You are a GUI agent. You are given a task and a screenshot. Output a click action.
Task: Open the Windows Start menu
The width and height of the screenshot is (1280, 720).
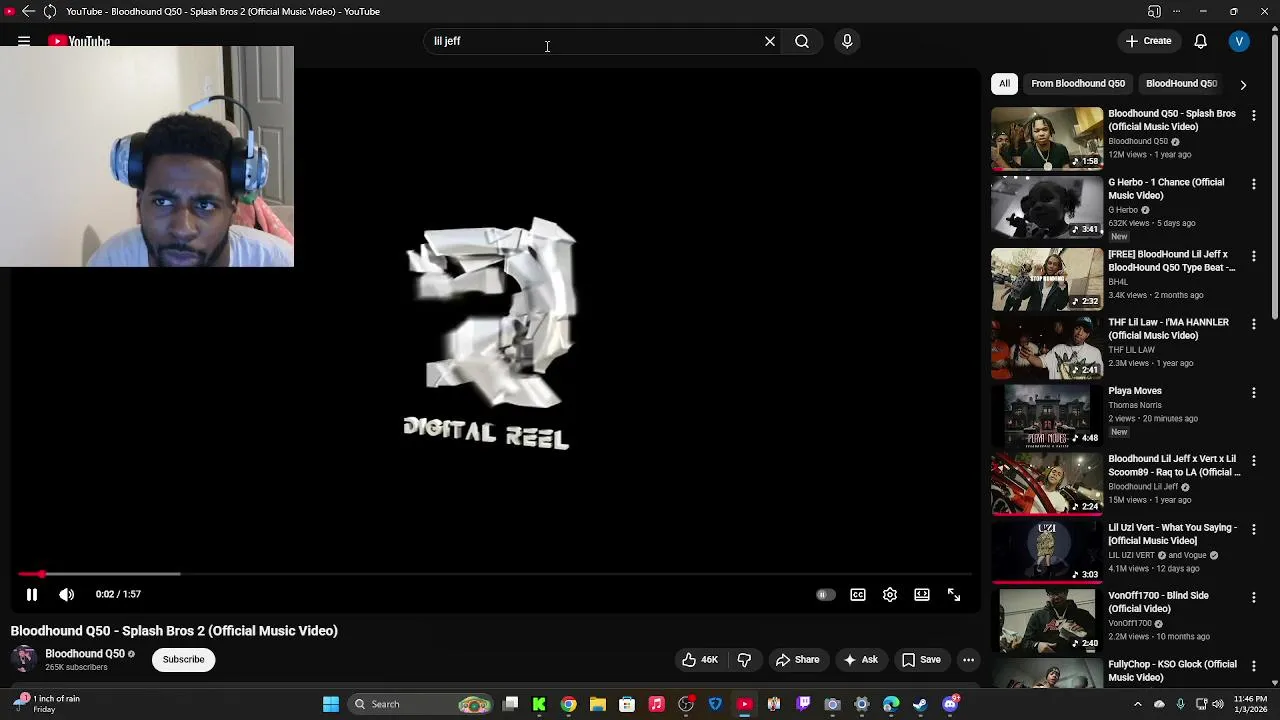pyautogui.click(x=331, y=704)
